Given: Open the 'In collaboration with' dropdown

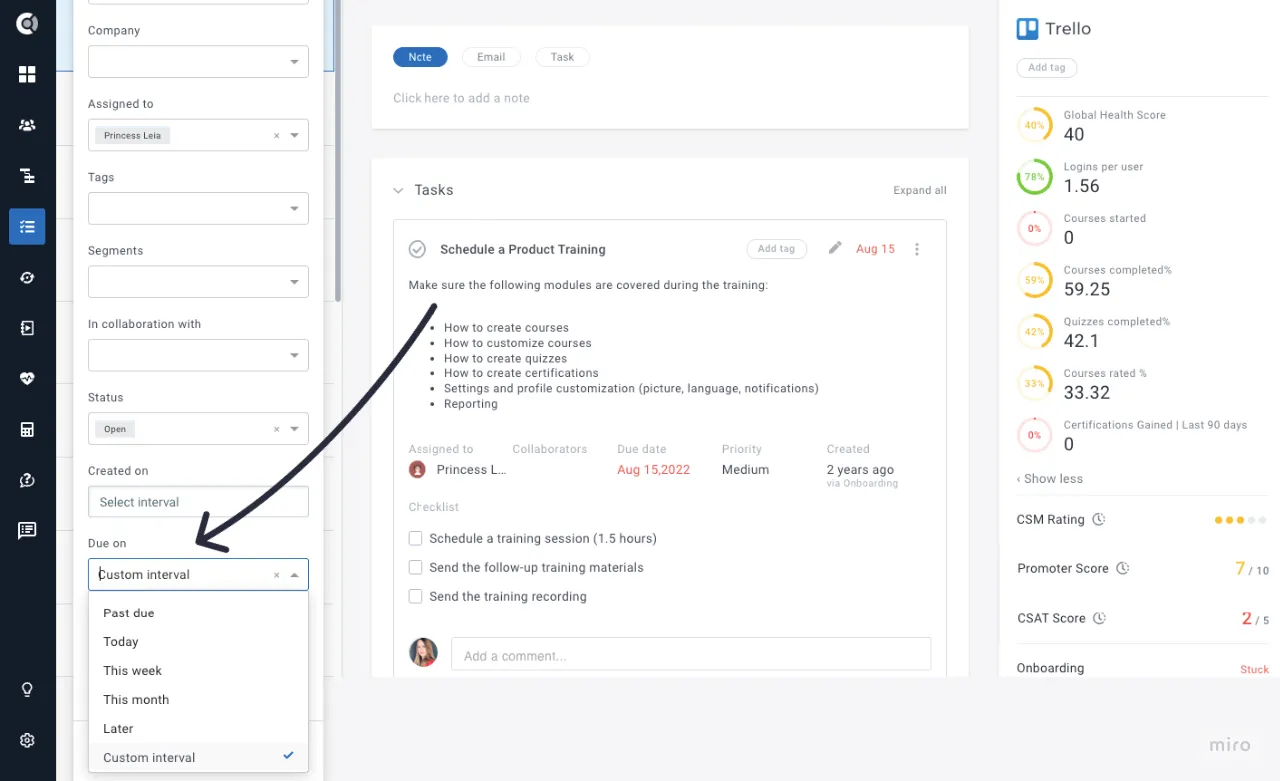Looking at the screenshot, I should [198, 355].
